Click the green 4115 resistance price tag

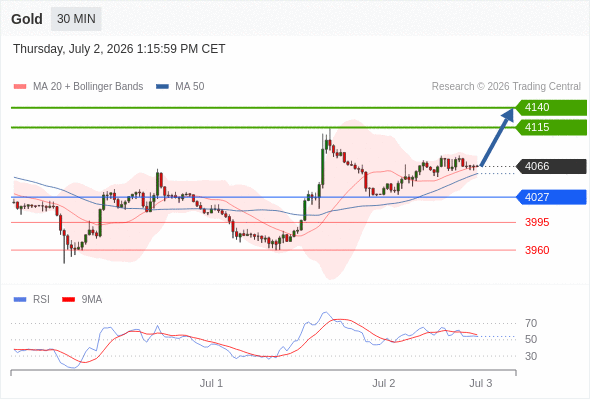pyautogui.click(x=551, y=128)
